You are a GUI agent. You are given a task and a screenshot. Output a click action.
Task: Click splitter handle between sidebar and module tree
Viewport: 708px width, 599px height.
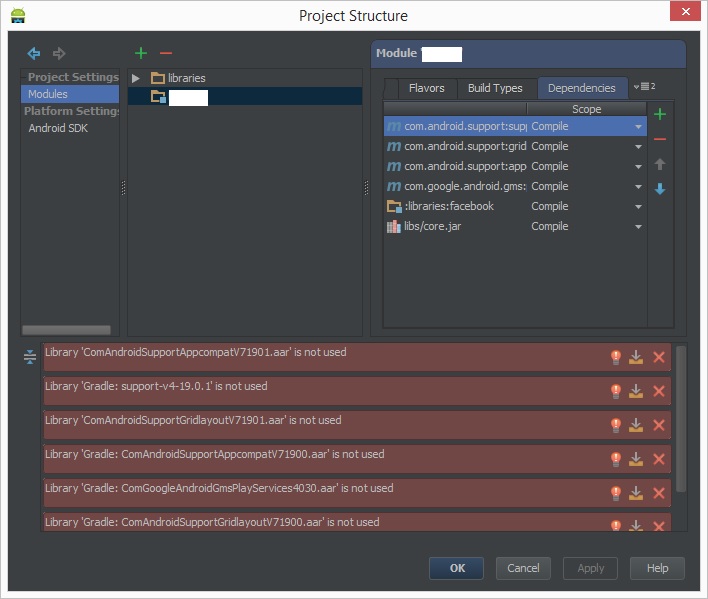click(x=123, y=188)
